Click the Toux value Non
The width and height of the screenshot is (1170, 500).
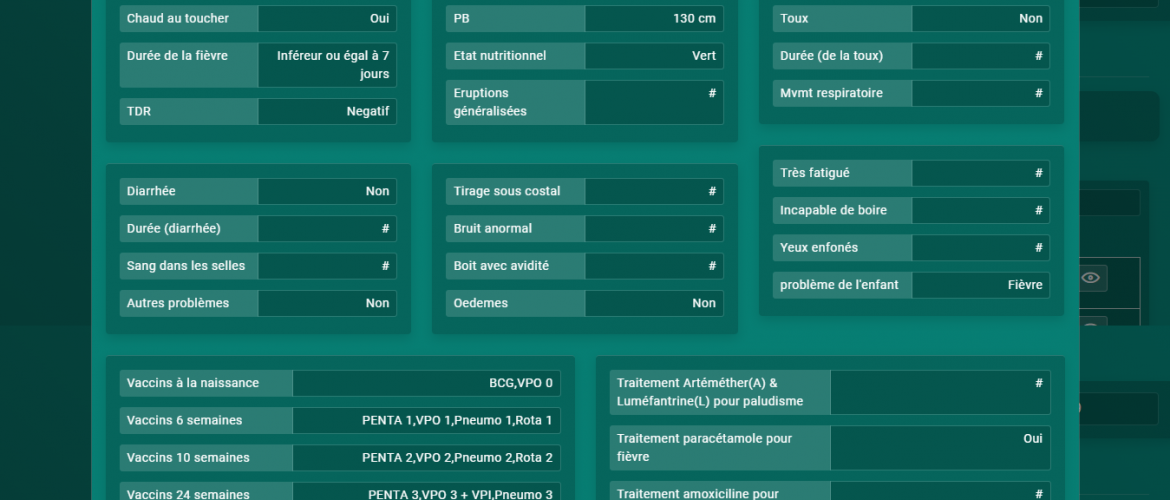[980, 19]
